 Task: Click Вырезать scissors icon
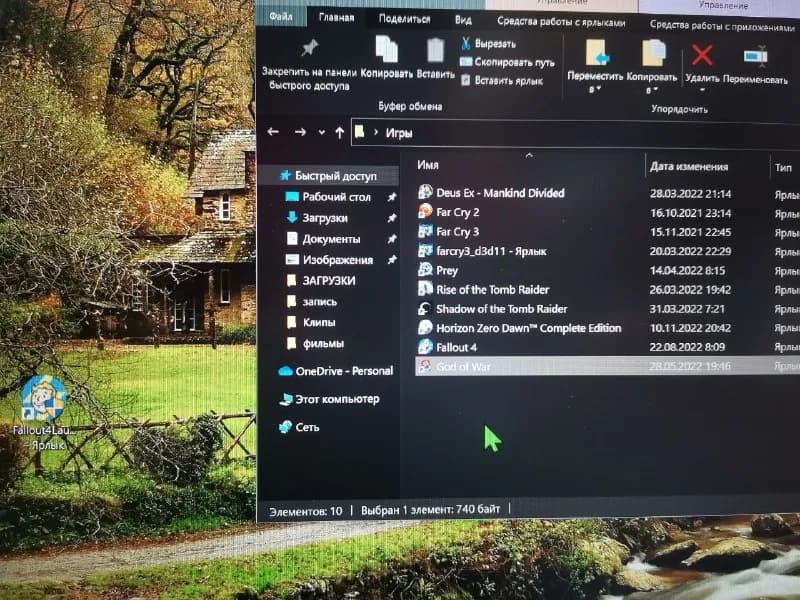[x=465, y=43]
